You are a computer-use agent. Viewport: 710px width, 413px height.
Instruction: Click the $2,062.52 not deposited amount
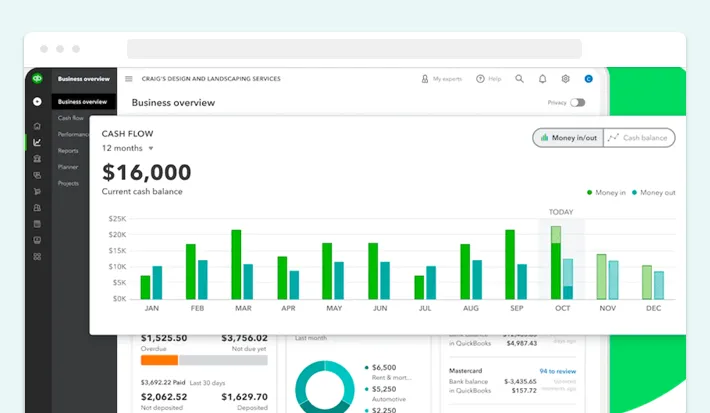point(164,397)
